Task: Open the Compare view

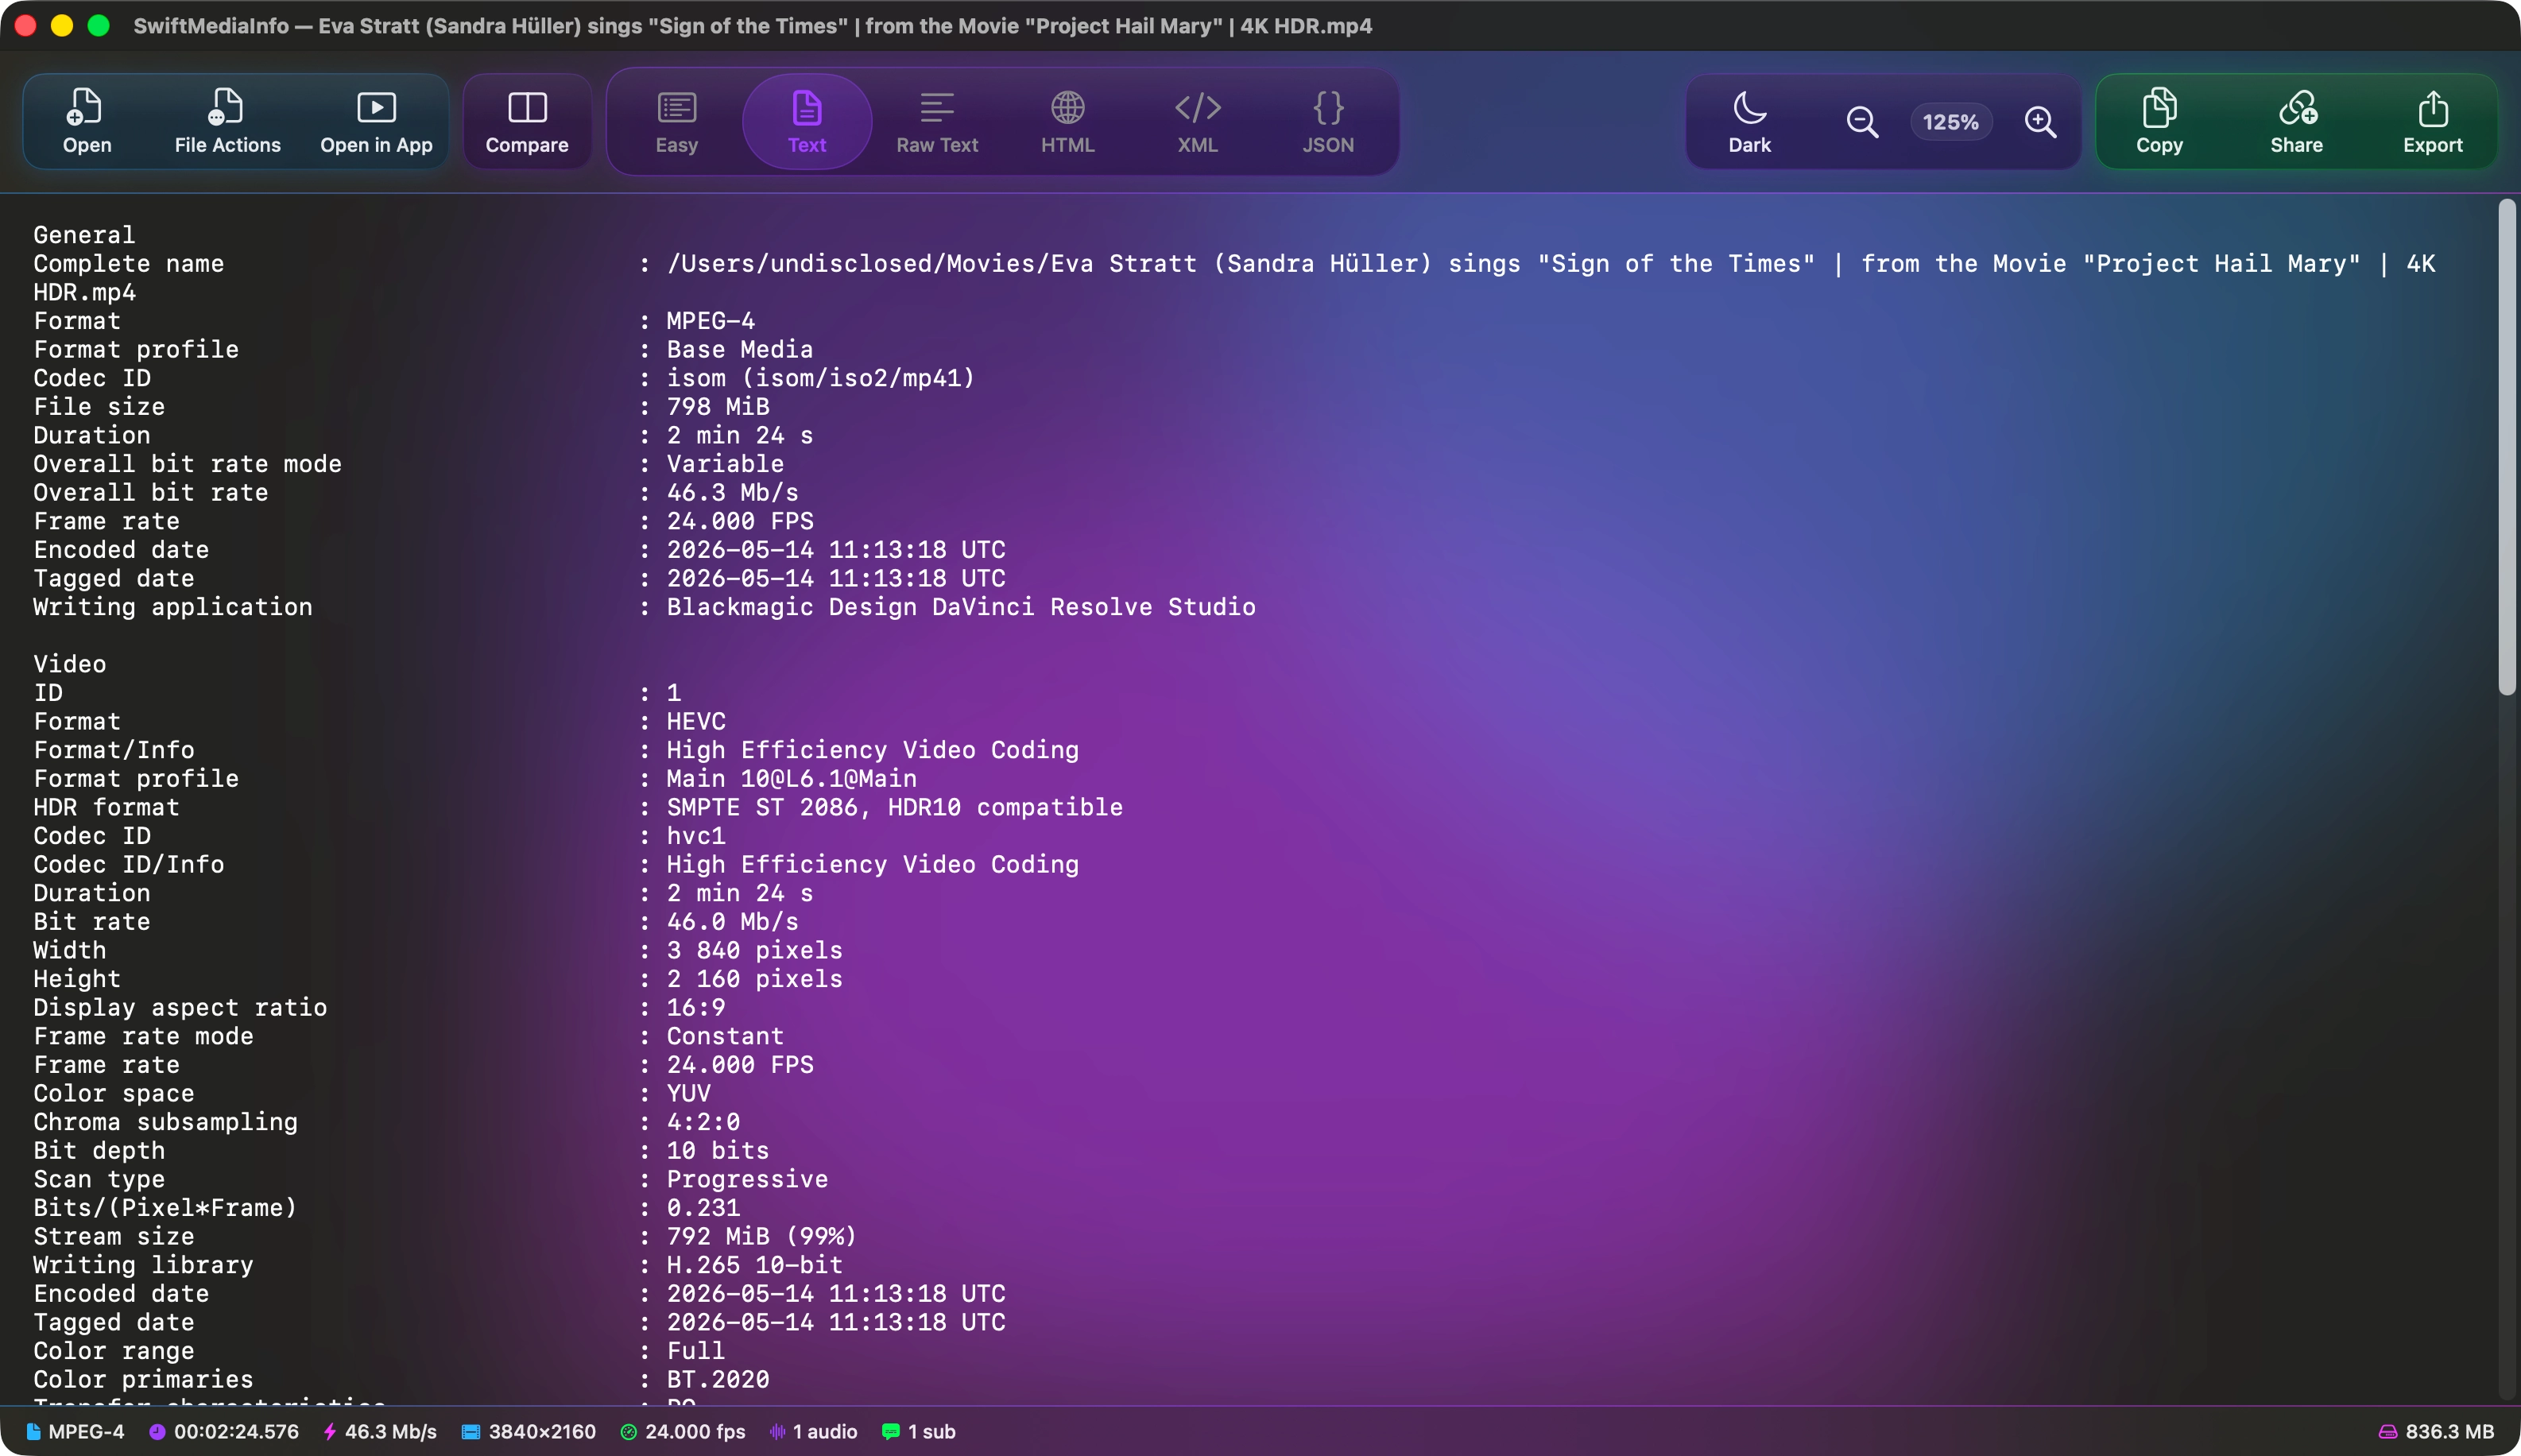Action: (527, 121)
